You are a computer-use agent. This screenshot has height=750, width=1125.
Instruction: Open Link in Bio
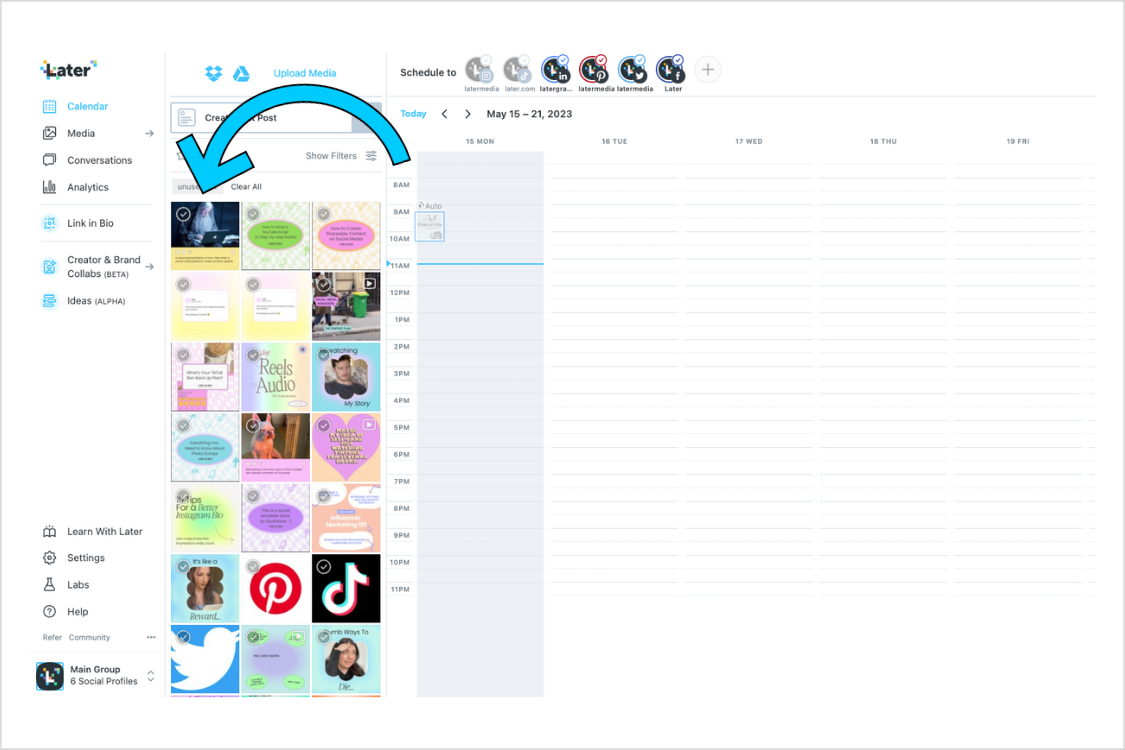[x=90, y=223]
